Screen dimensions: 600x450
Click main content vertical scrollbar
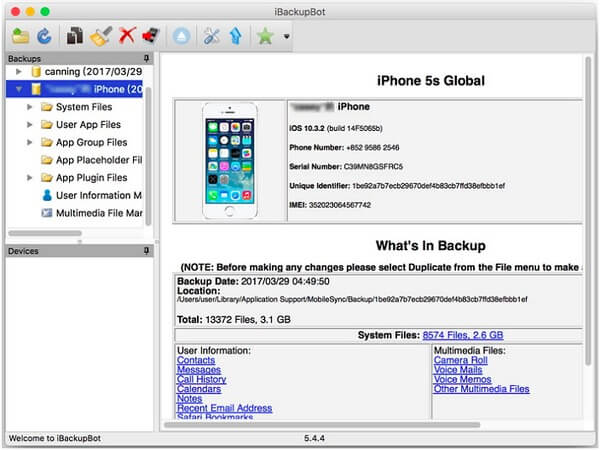coord(588,211)
